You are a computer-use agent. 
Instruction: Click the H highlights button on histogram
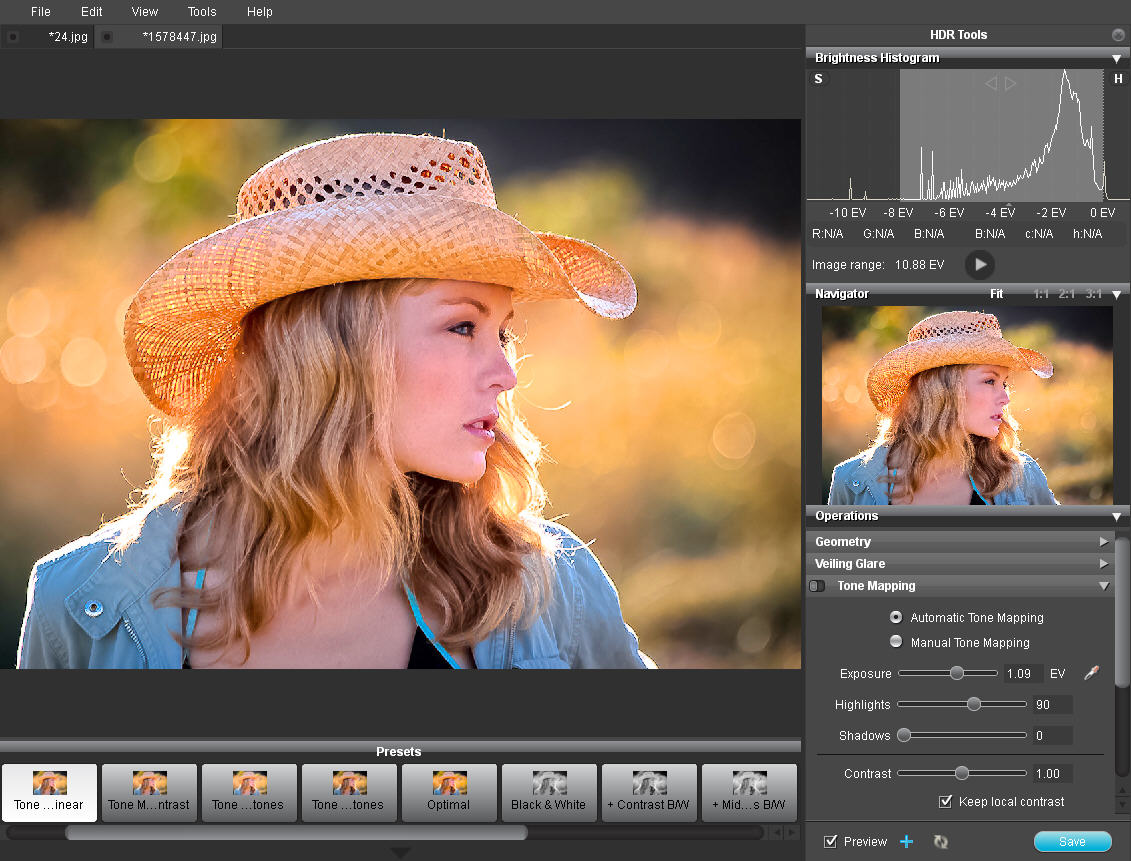point(1118,79)
